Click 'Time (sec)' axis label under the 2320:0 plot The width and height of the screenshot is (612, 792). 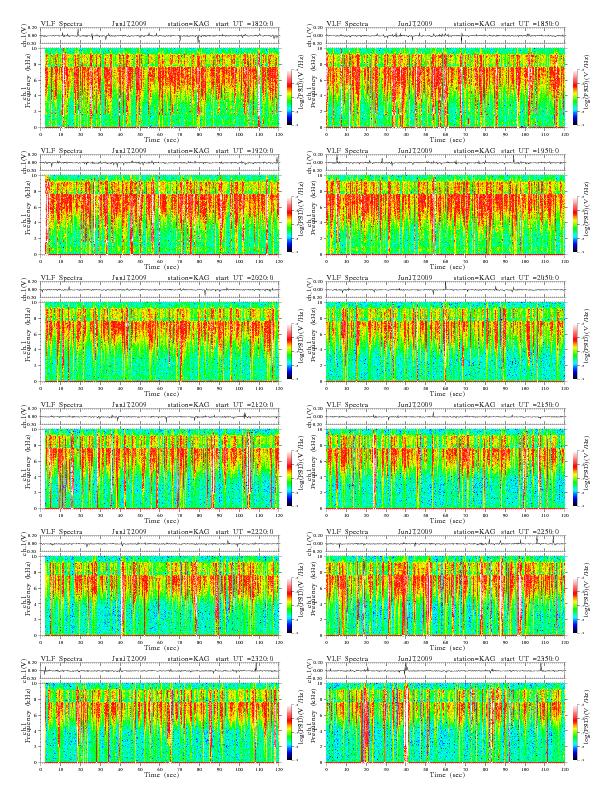tap(162, 775)
